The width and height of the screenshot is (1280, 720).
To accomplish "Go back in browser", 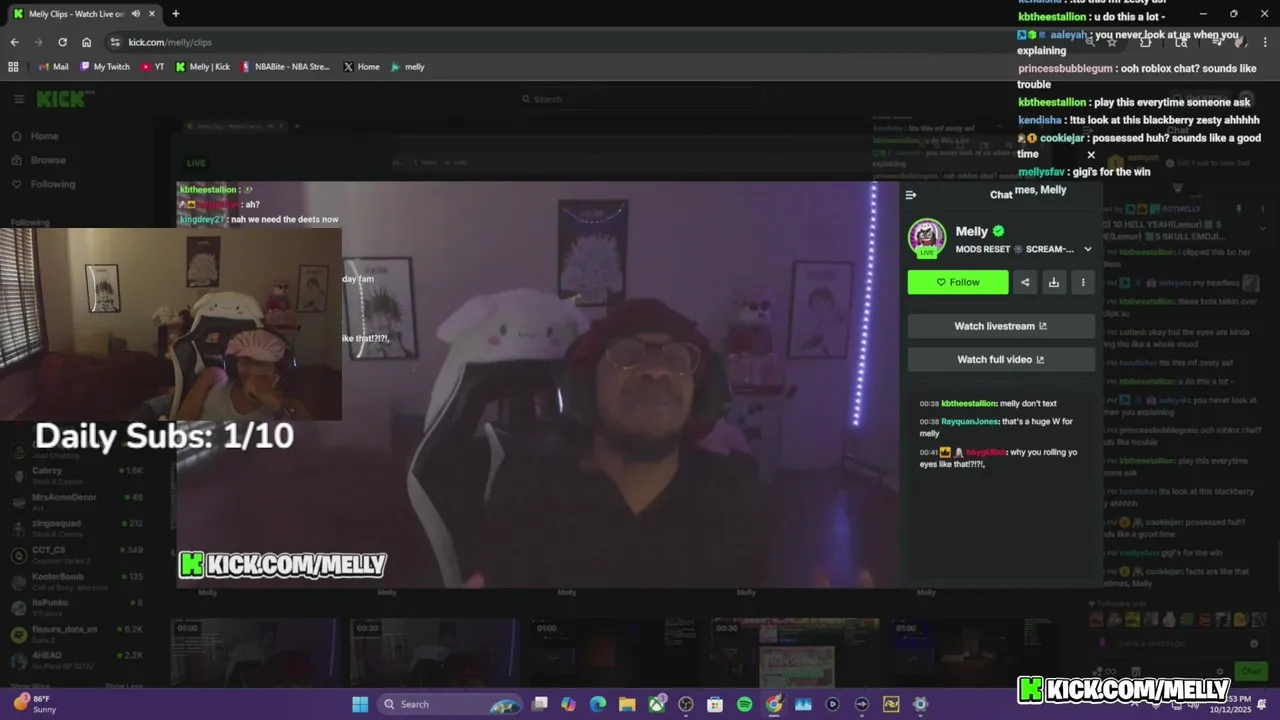I will click(x=14, y=42).
